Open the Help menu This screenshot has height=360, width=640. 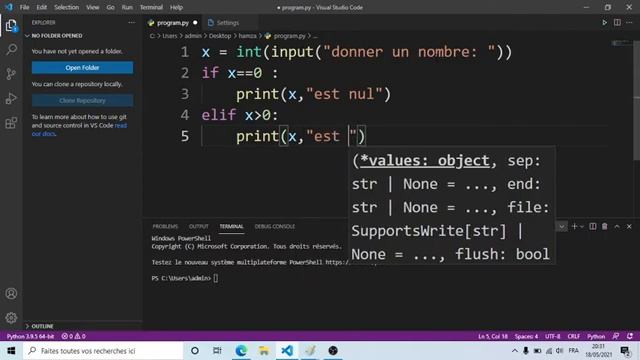pos(176,7)
